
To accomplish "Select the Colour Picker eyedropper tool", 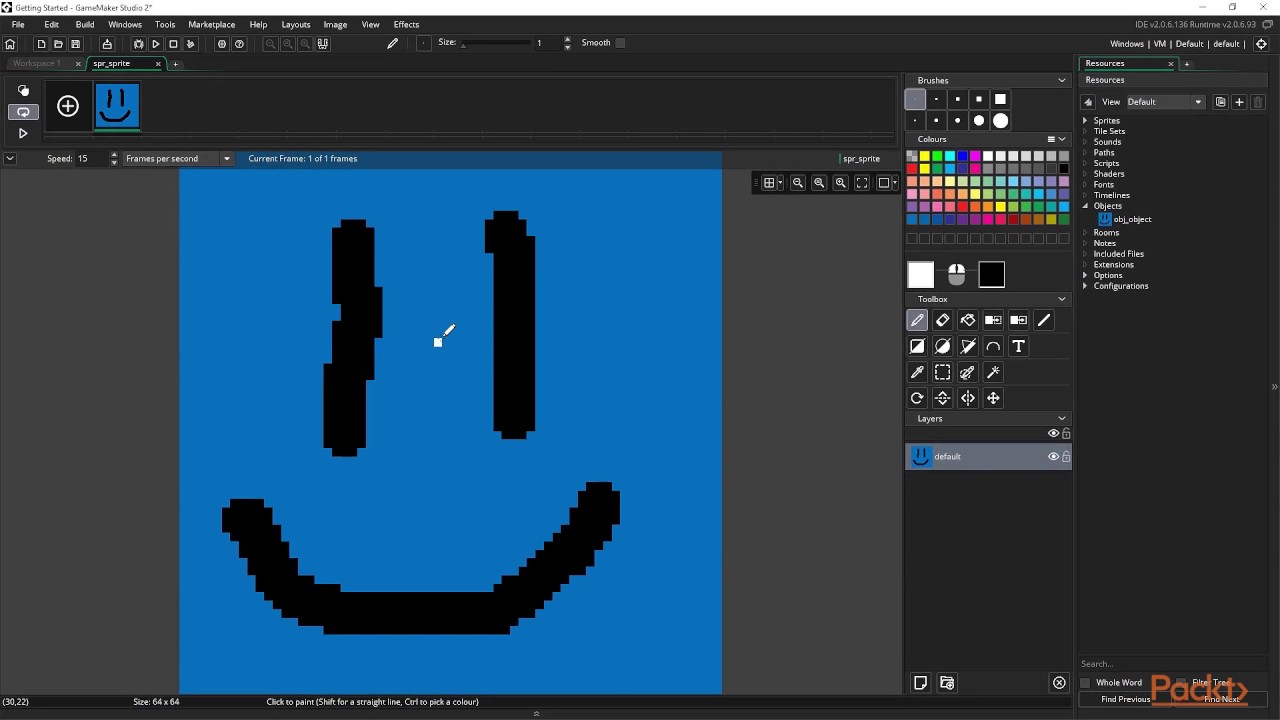I will [x=917, y=372].
